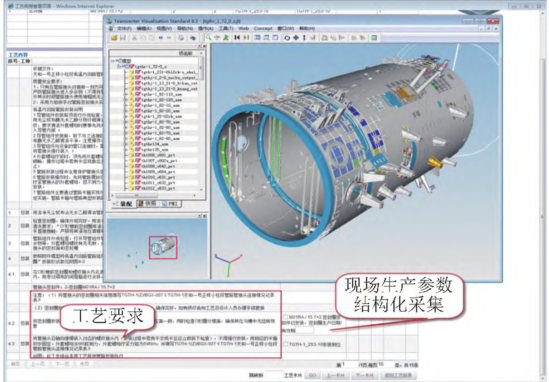Image resolution: width=549 pixels, height=382 pixels.
Task: Click the blue Undo arrow icon
Action: click(x=160, y=38)
